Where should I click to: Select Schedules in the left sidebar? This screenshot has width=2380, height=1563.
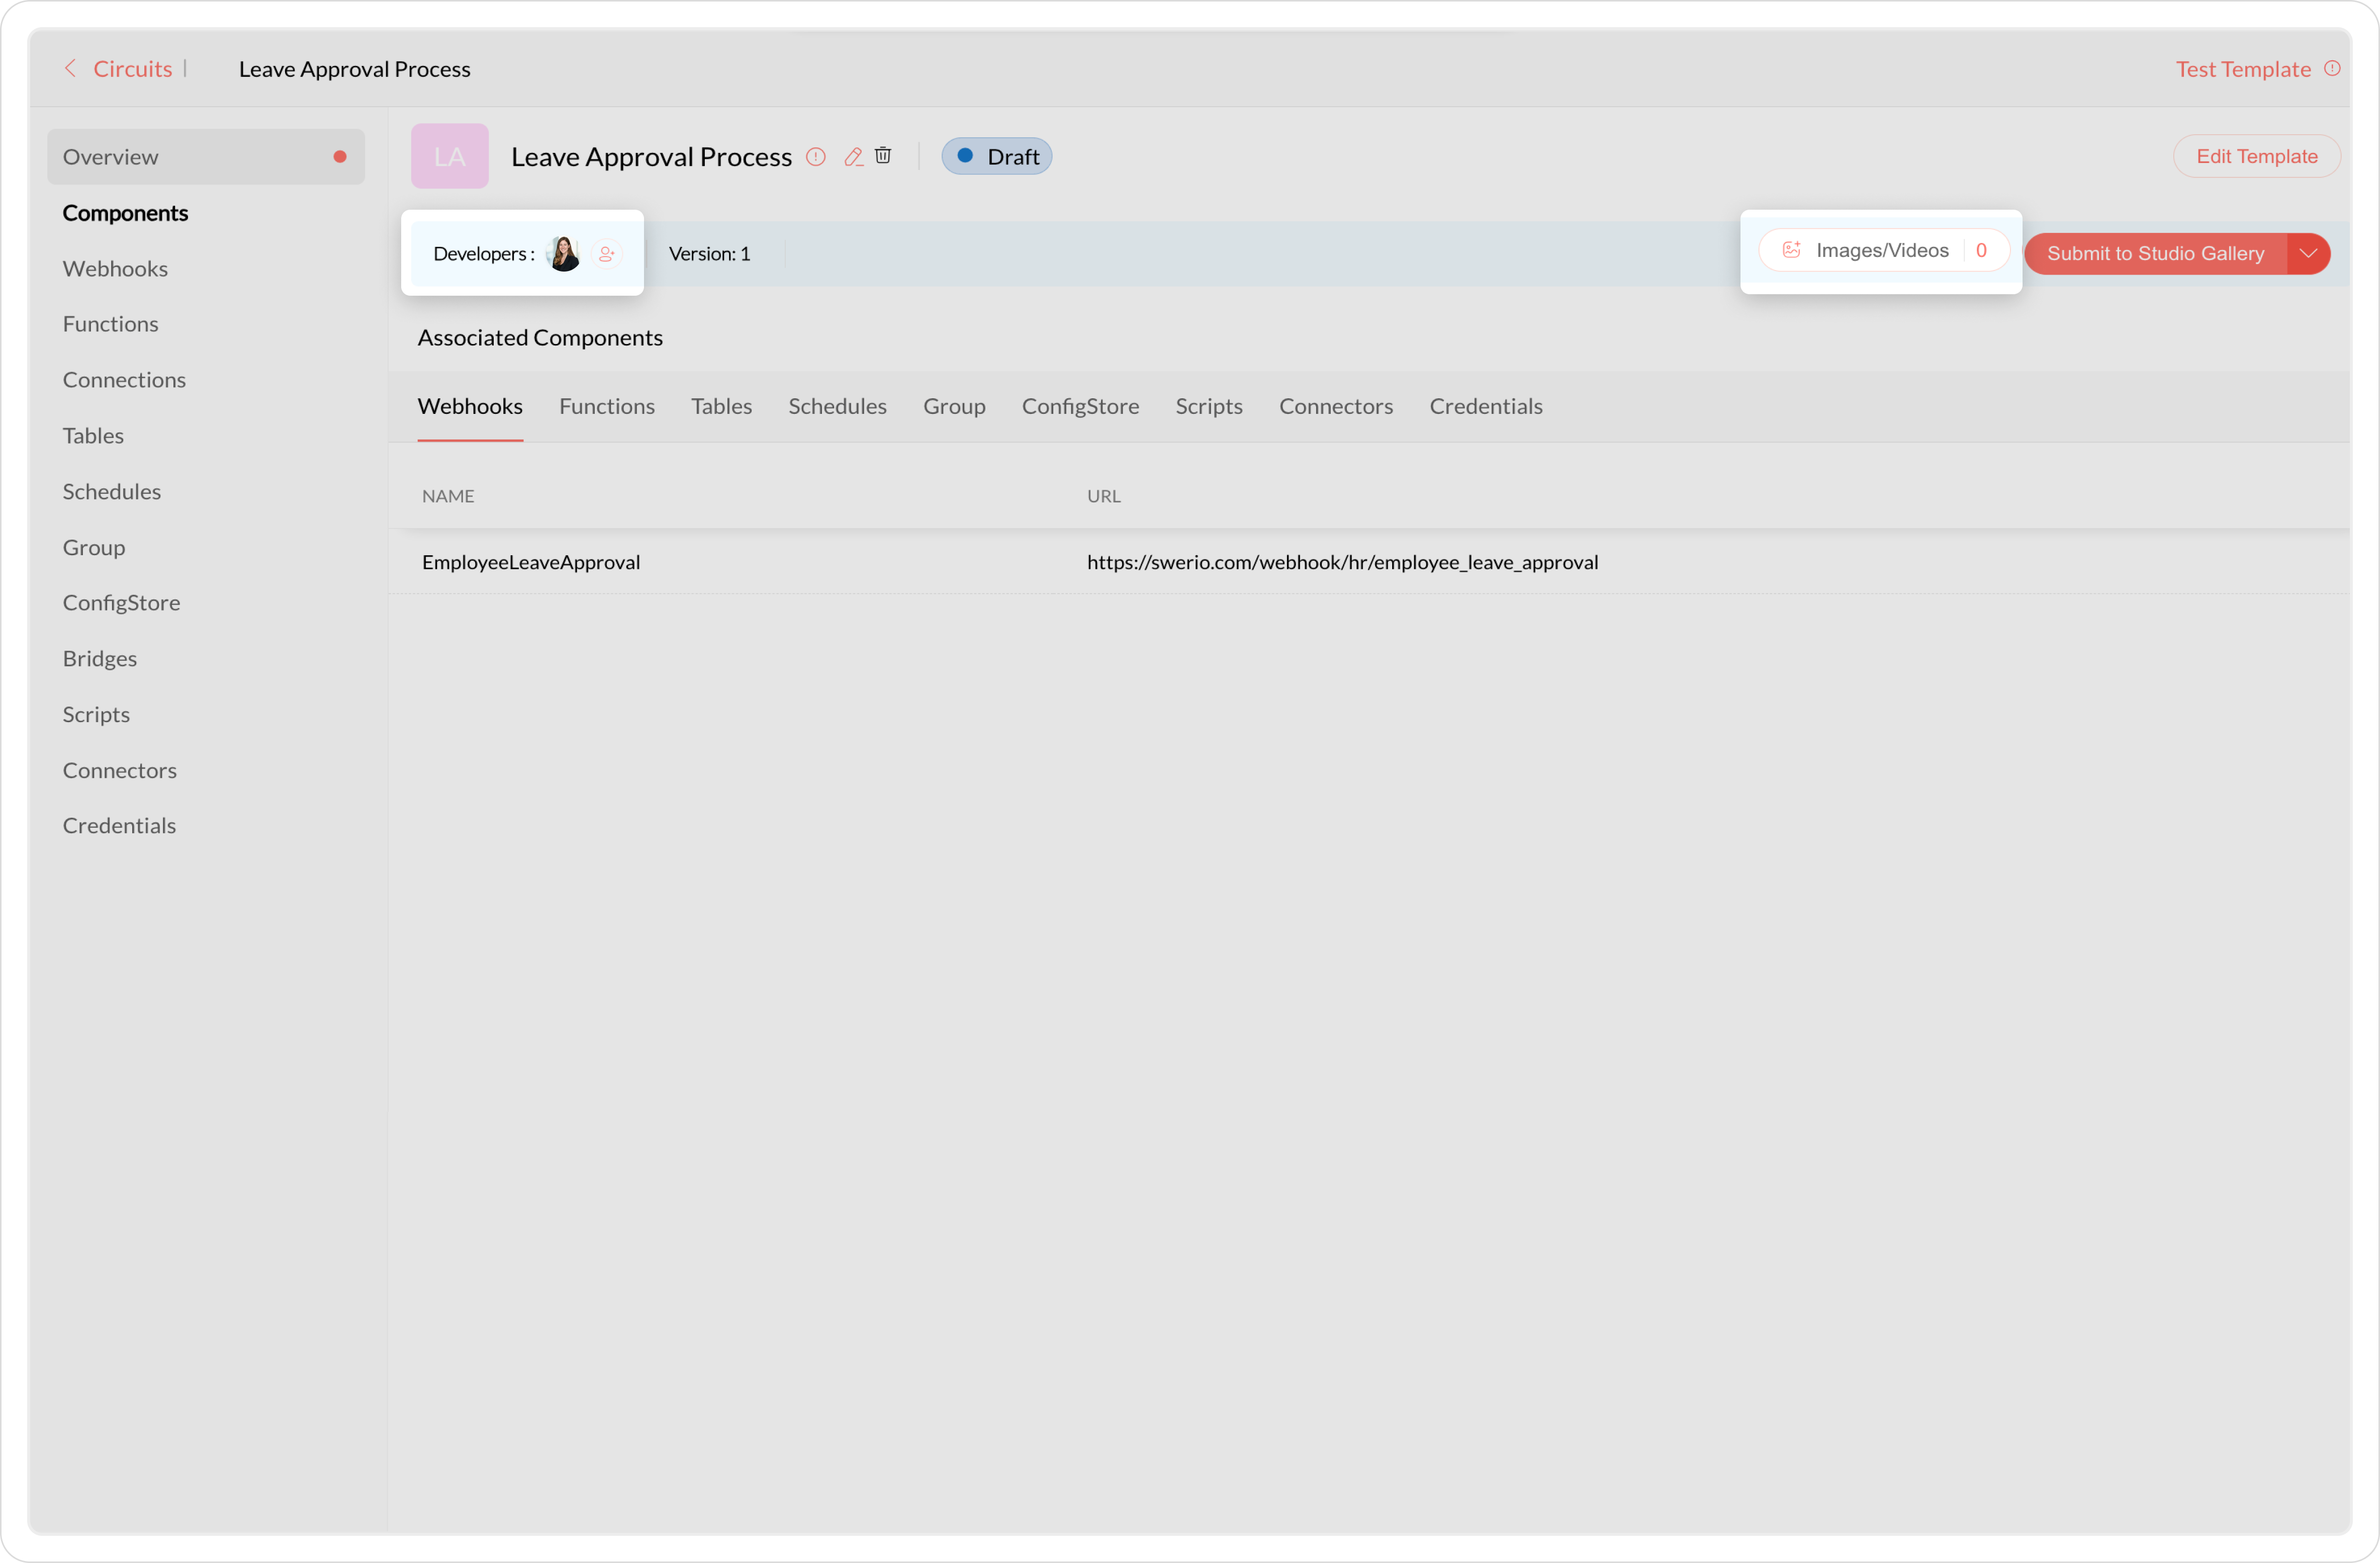pyautogui.click(x=111, y=492)
